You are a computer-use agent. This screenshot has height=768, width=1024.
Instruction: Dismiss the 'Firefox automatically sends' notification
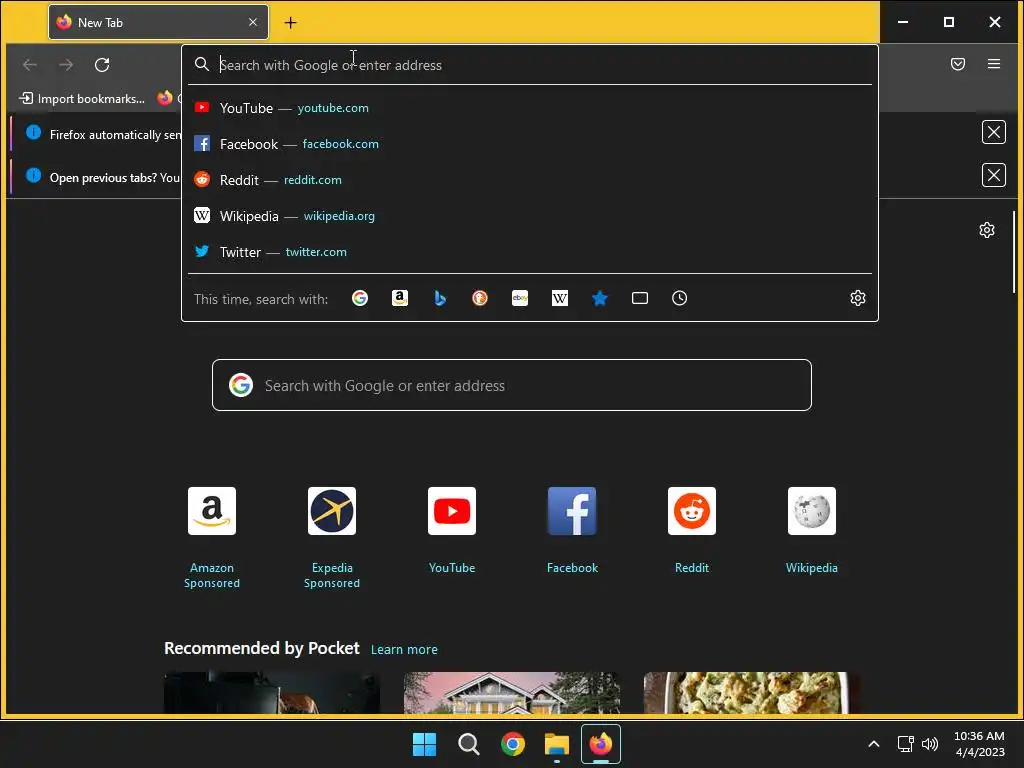click(x=993, y=133)
